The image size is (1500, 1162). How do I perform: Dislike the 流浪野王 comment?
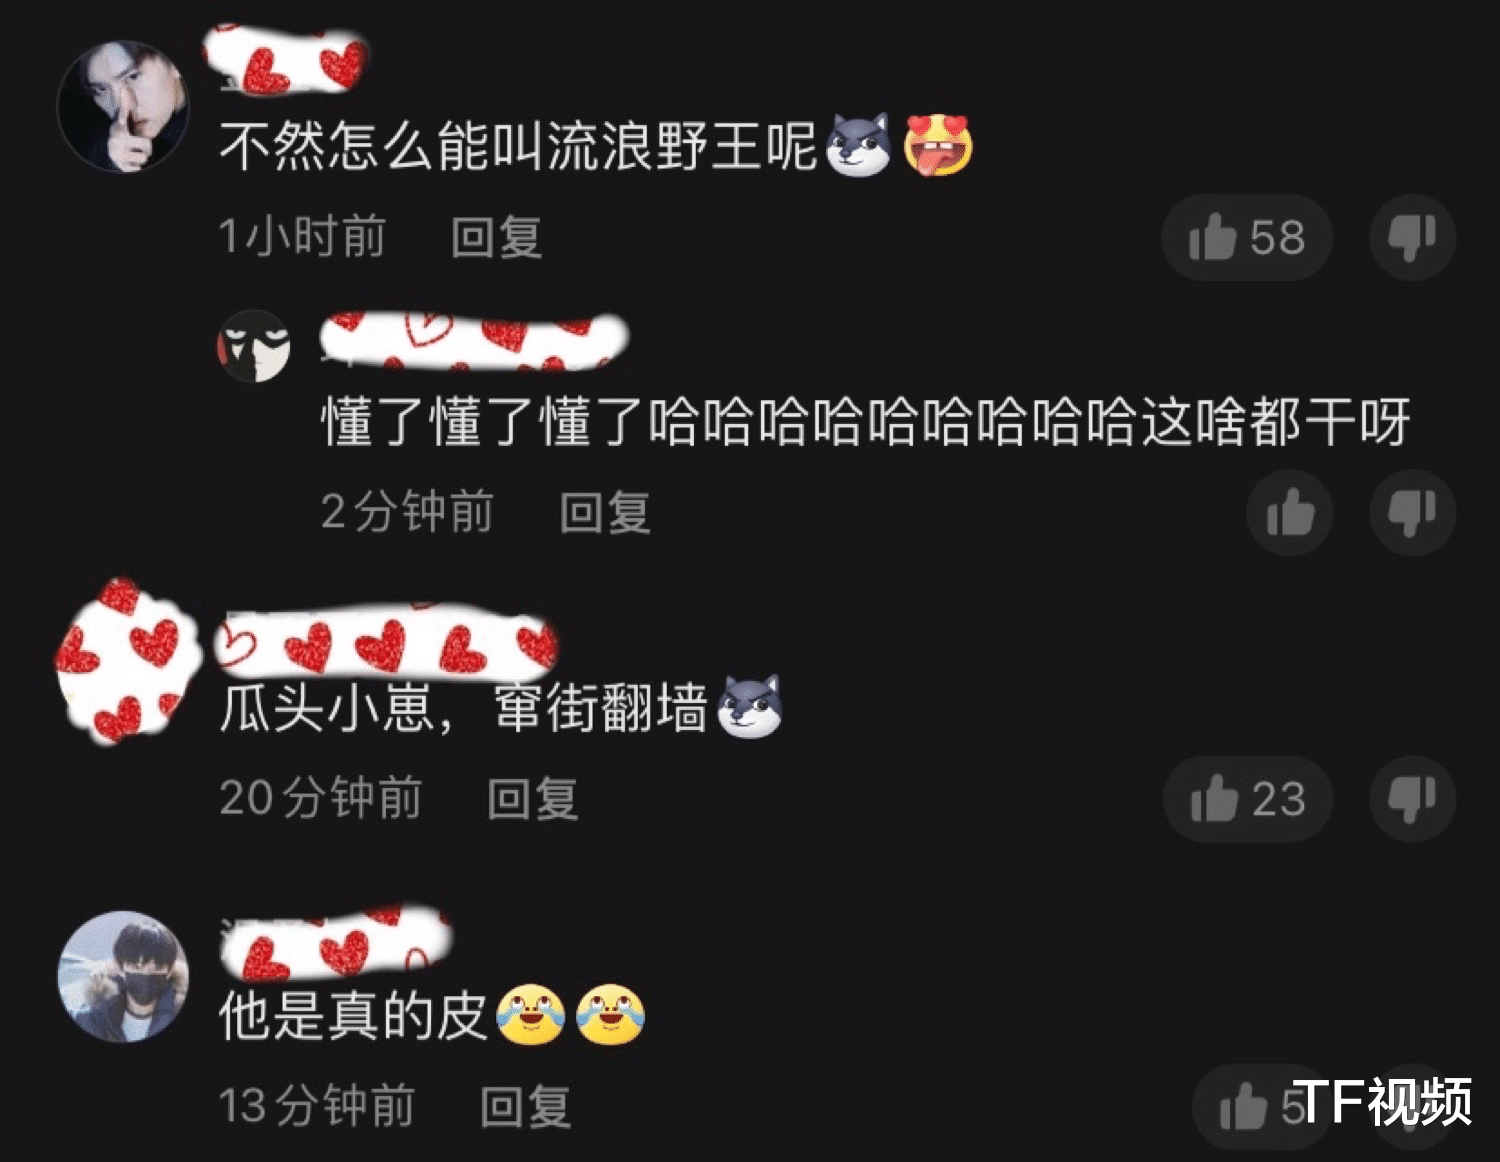pos(1412,238)
